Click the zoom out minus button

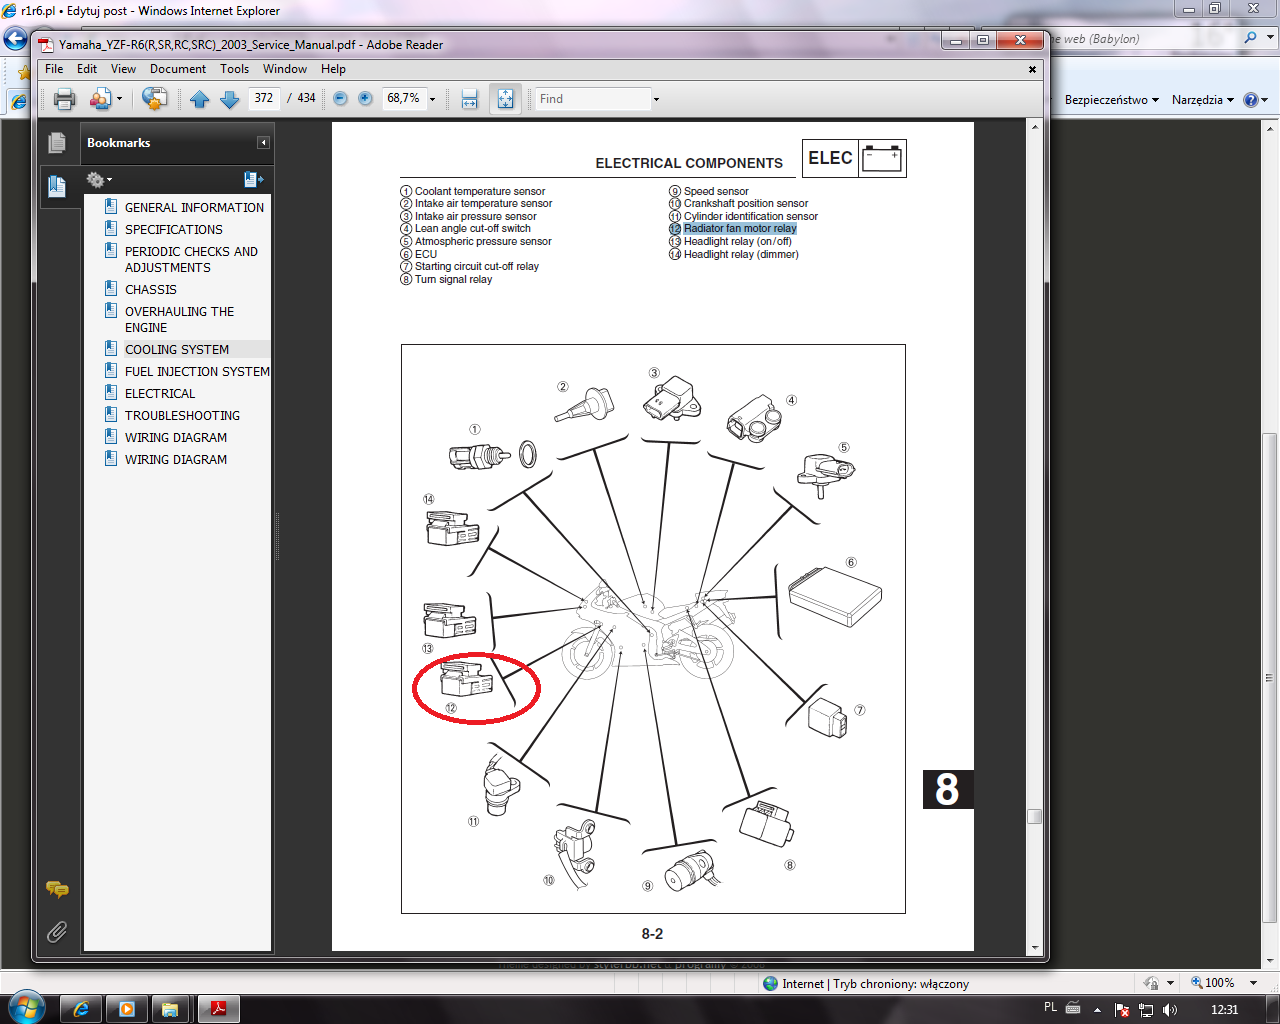click(x=340, y=99)
